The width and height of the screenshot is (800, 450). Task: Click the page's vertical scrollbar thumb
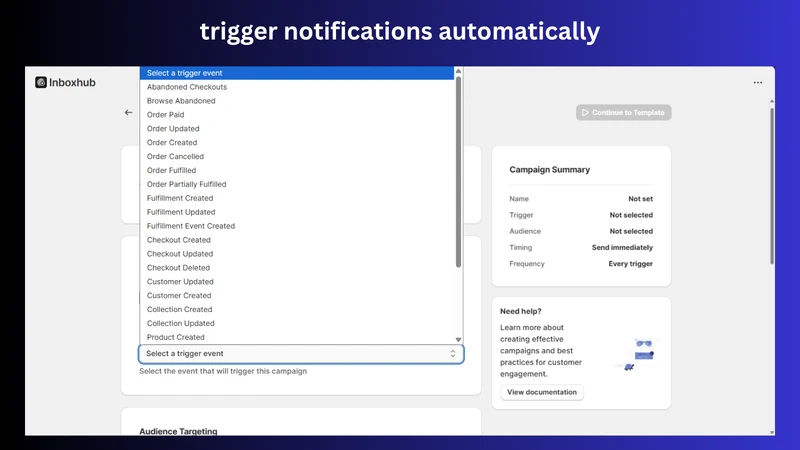tap(772, 186)
